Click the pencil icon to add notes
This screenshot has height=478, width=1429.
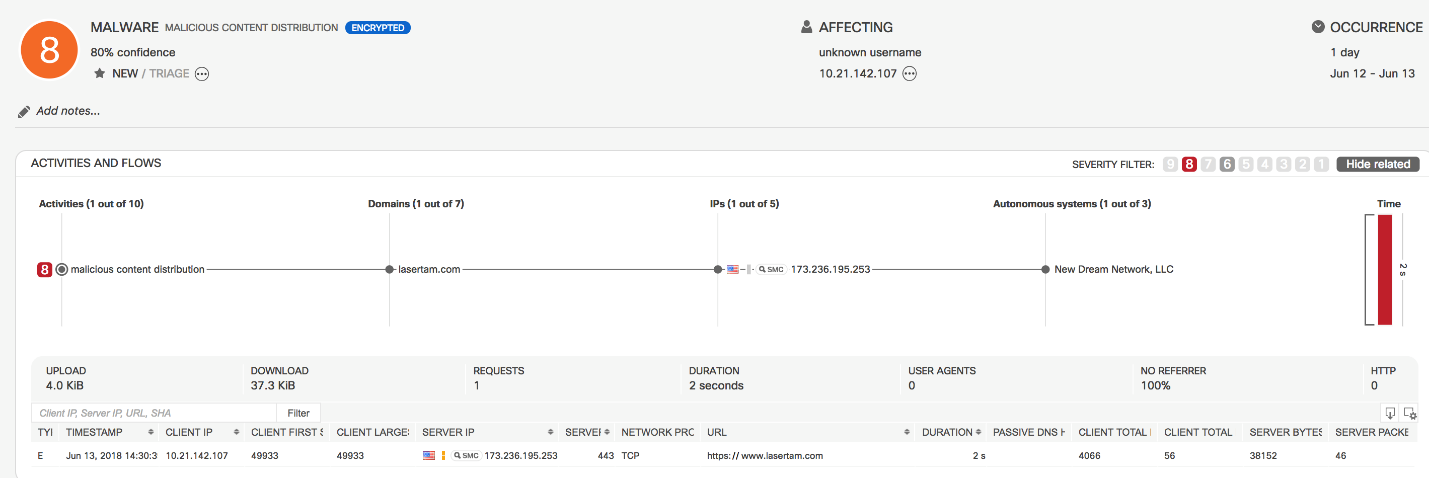pyautogui.click(x=24, y=111)
